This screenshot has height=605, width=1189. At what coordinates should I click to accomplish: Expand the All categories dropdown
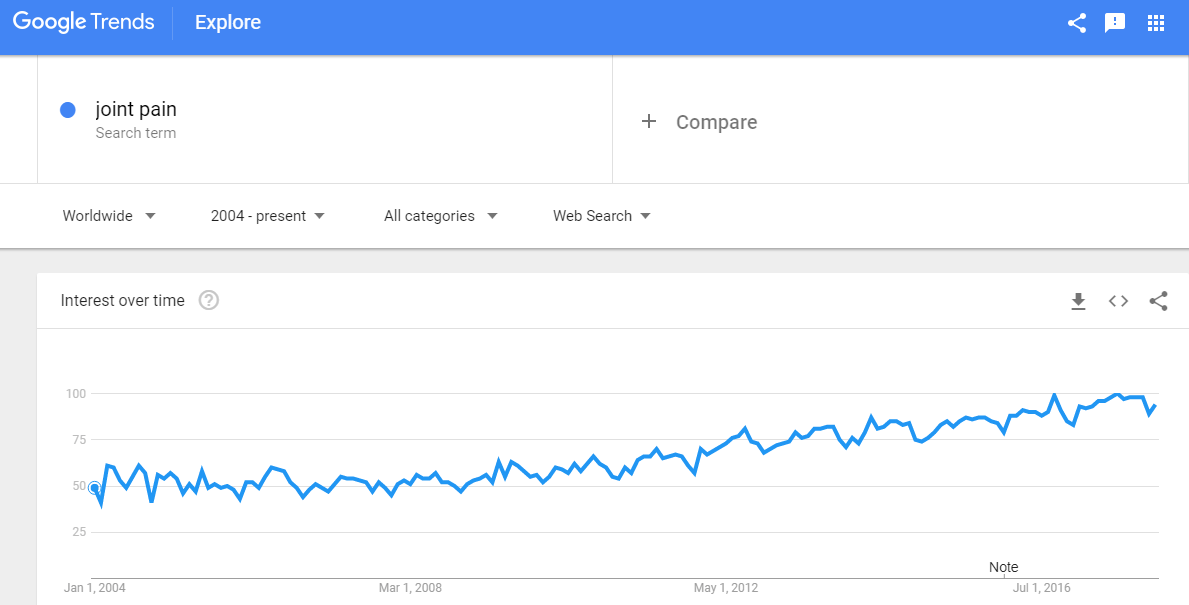pos(441,216)
